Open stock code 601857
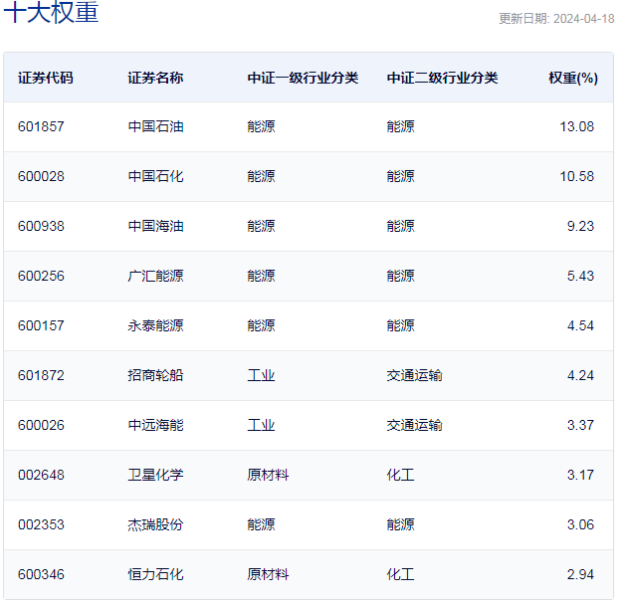The width and height of the screenshot is (618, 600). [x=41, y=127]
